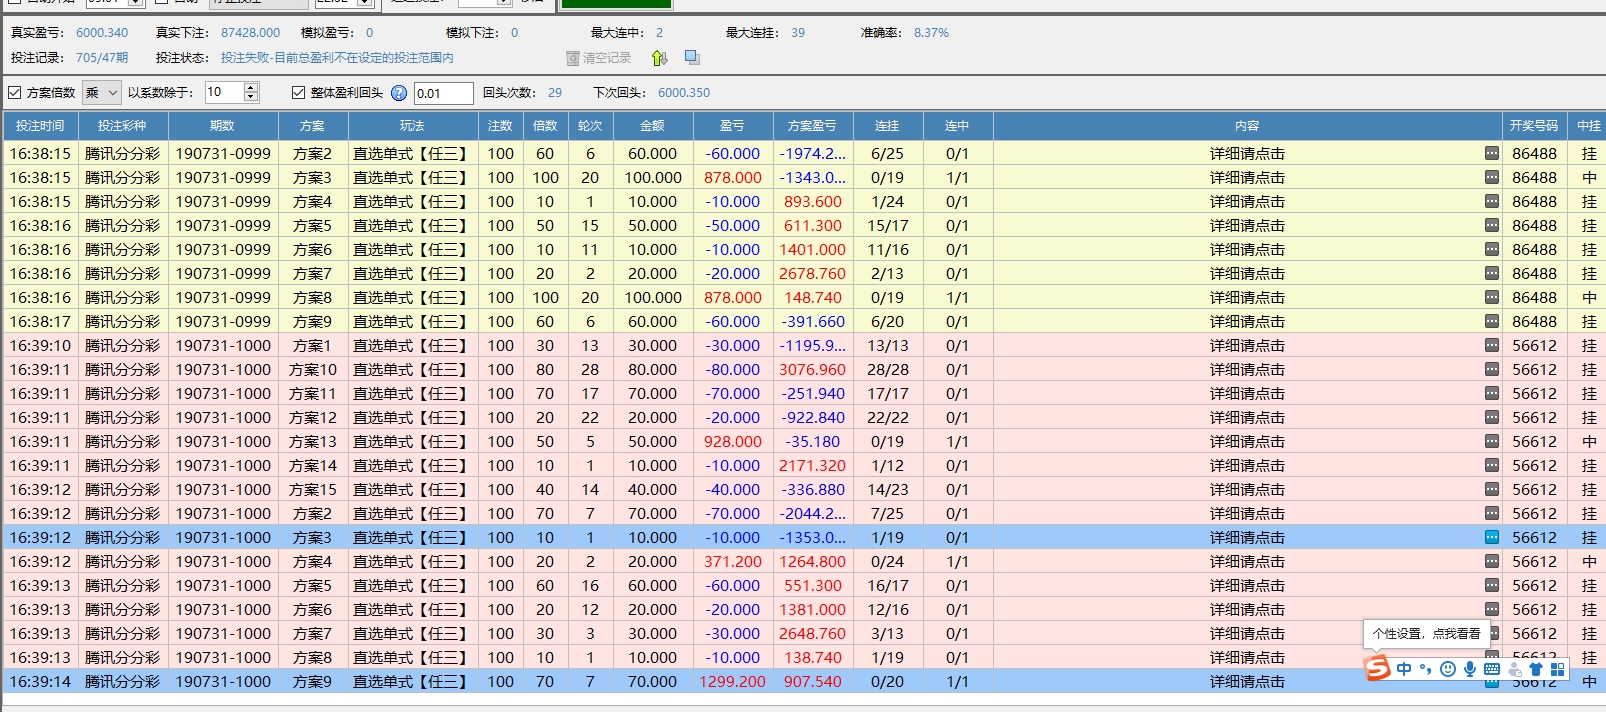Select the 928.000 profit cell in 方案13 row
Screen dimensions: 1606x712
[x=733, y=442]
